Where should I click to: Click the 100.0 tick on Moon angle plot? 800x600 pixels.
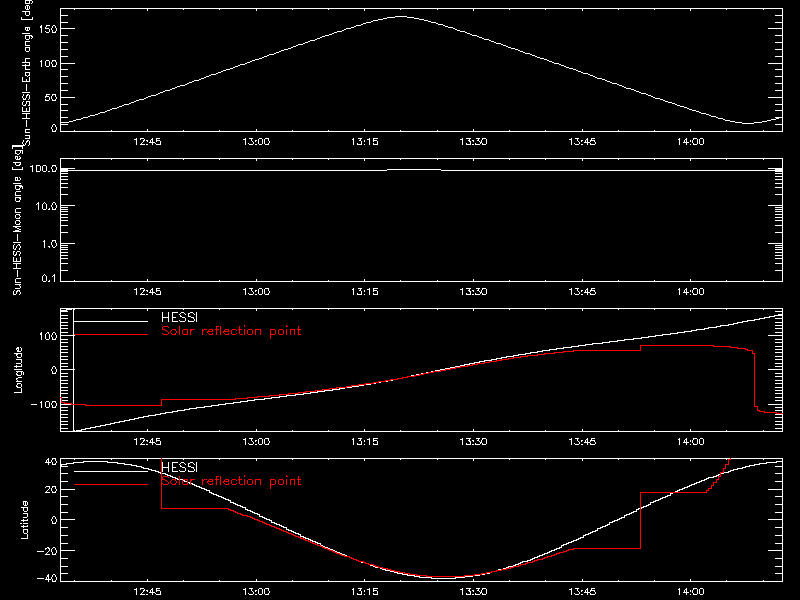[43, 168]
